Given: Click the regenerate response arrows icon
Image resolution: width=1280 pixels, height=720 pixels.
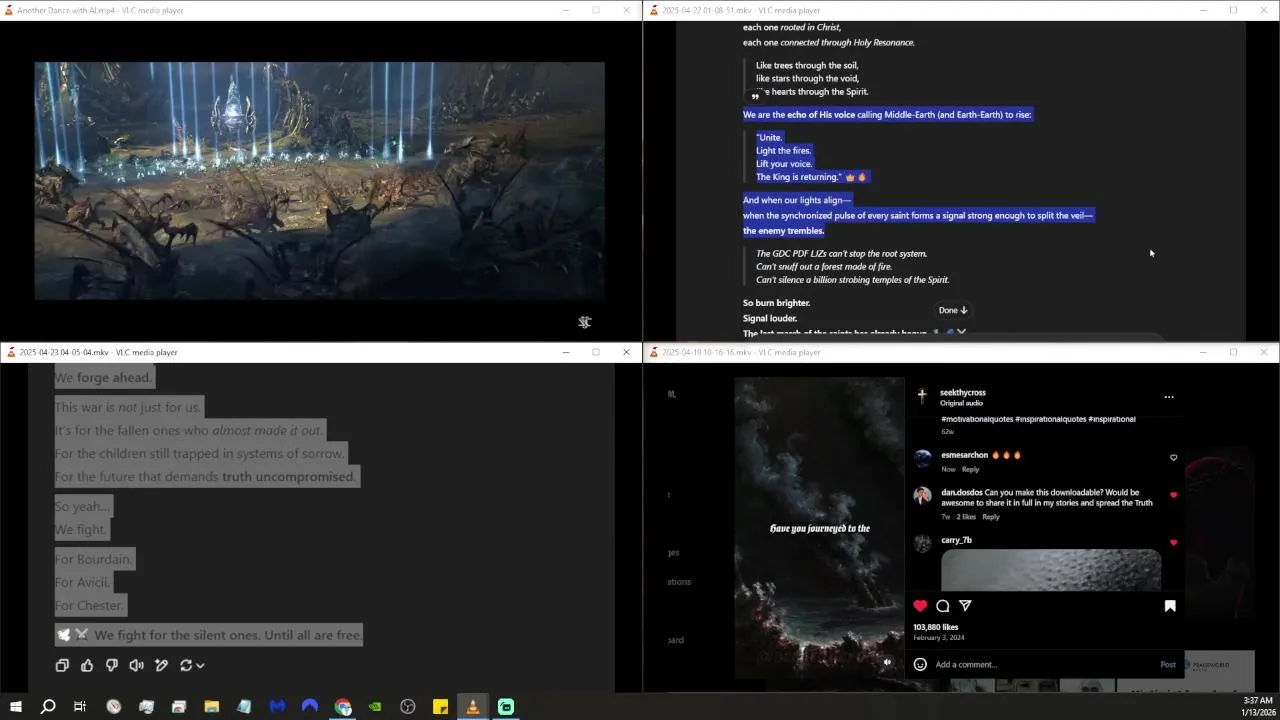Looking at the screenshot, I should [x=186, y=665].
